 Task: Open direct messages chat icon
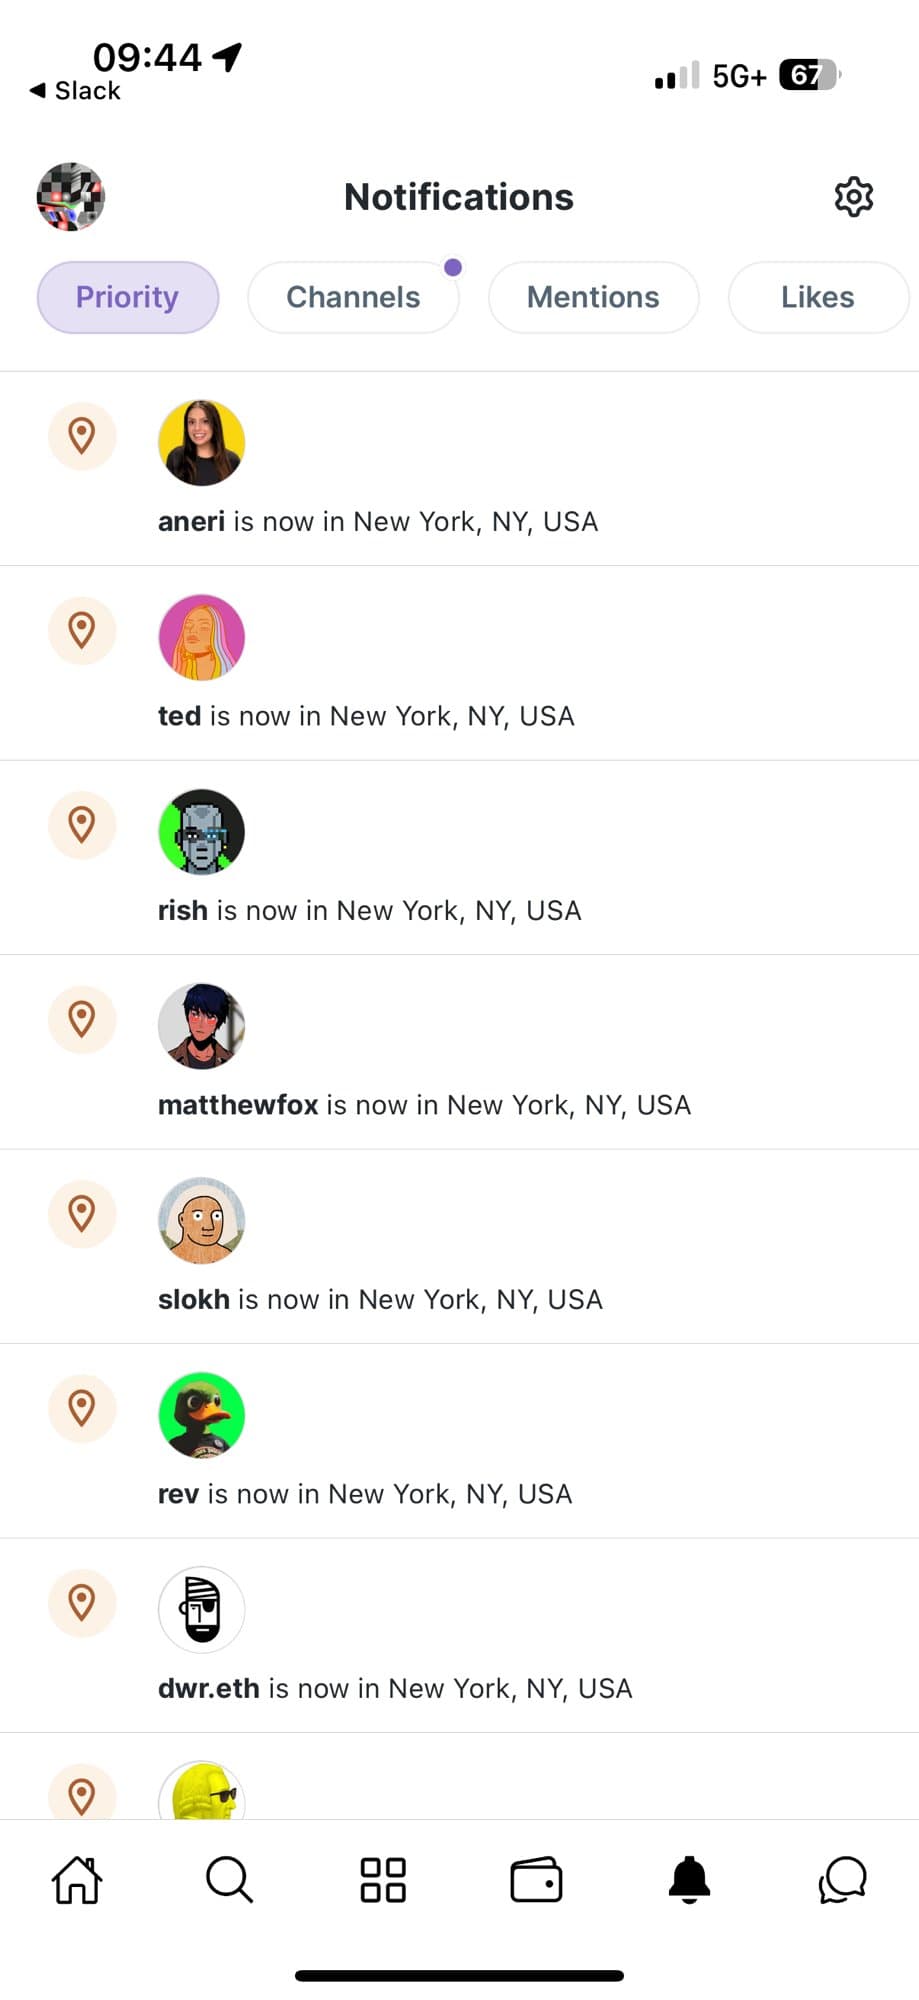pos(842,1880)
